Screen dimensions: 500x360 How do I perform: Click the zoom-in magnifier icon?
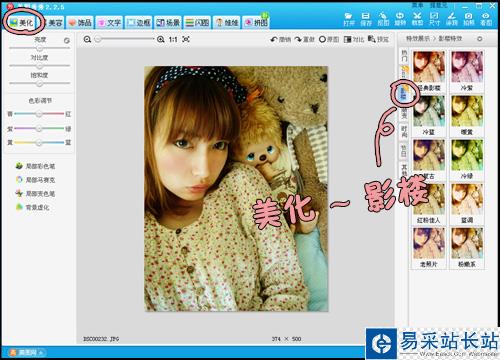coord(161,39)
